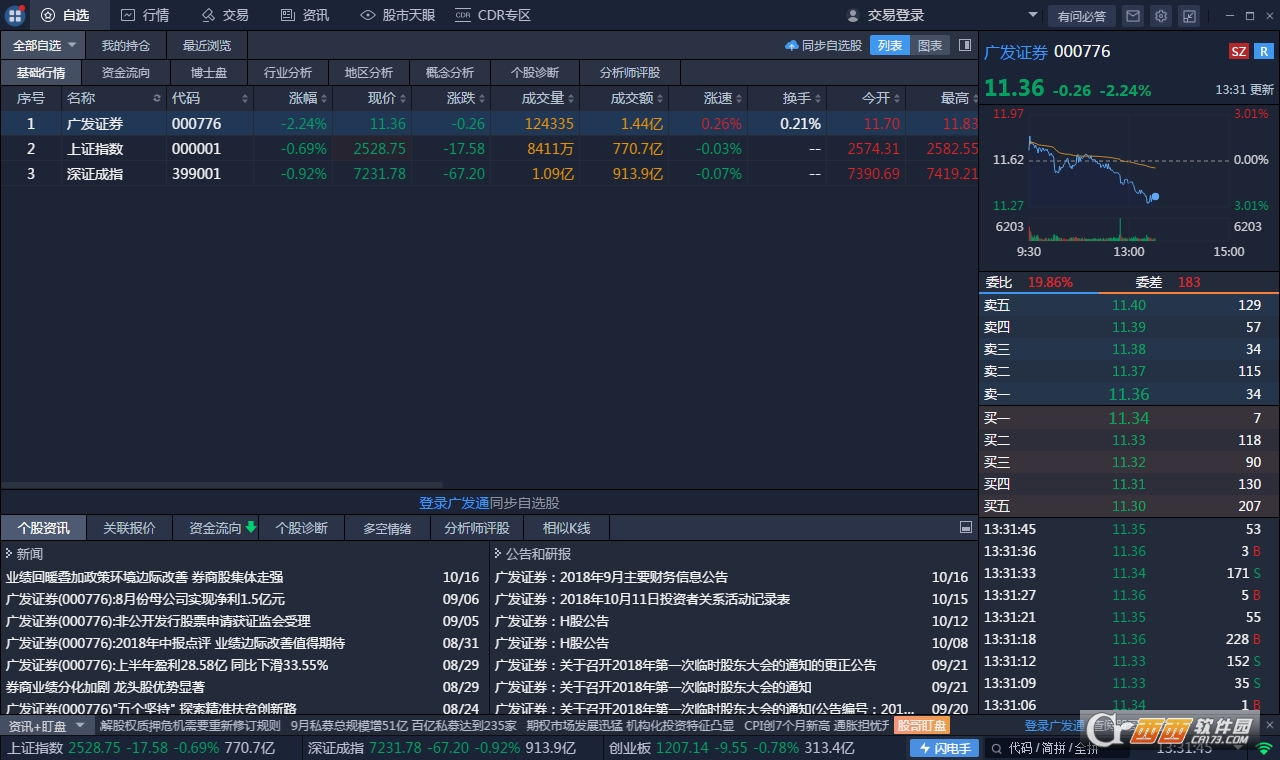Screen dimensions: 1280x760
Task: Open the 多空情绪 tab
Action: [387, 527]
